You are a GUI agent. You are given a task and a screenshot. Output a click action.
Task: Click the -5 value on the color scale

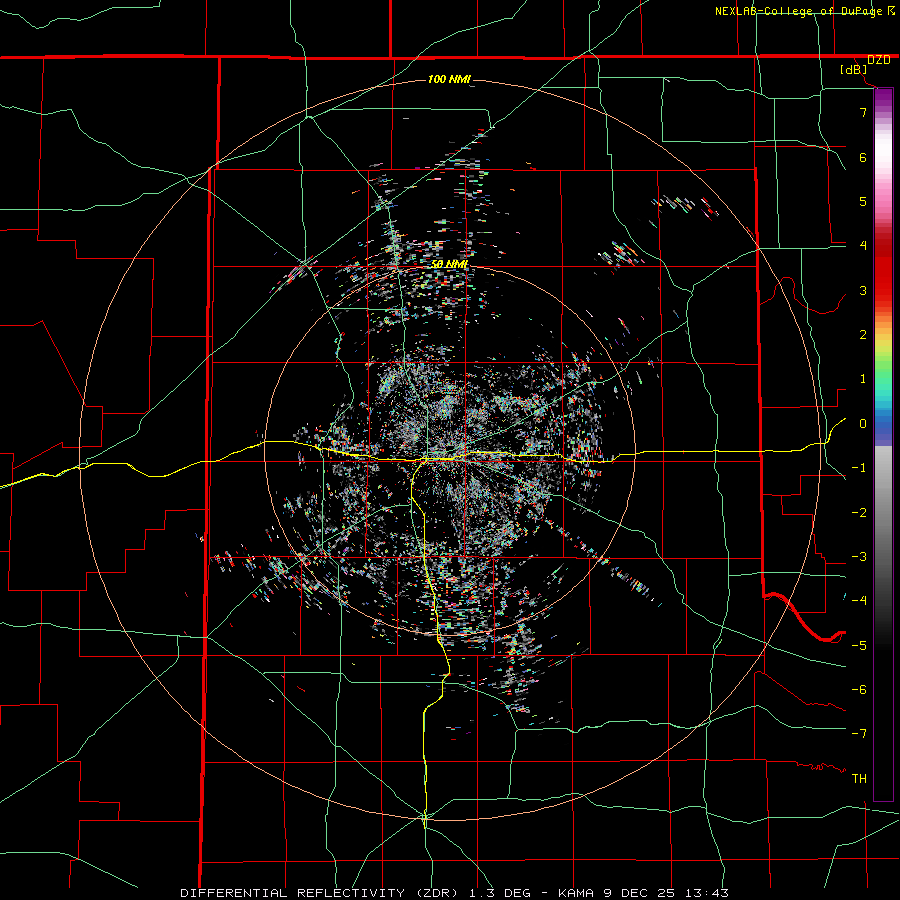(859, 646)
